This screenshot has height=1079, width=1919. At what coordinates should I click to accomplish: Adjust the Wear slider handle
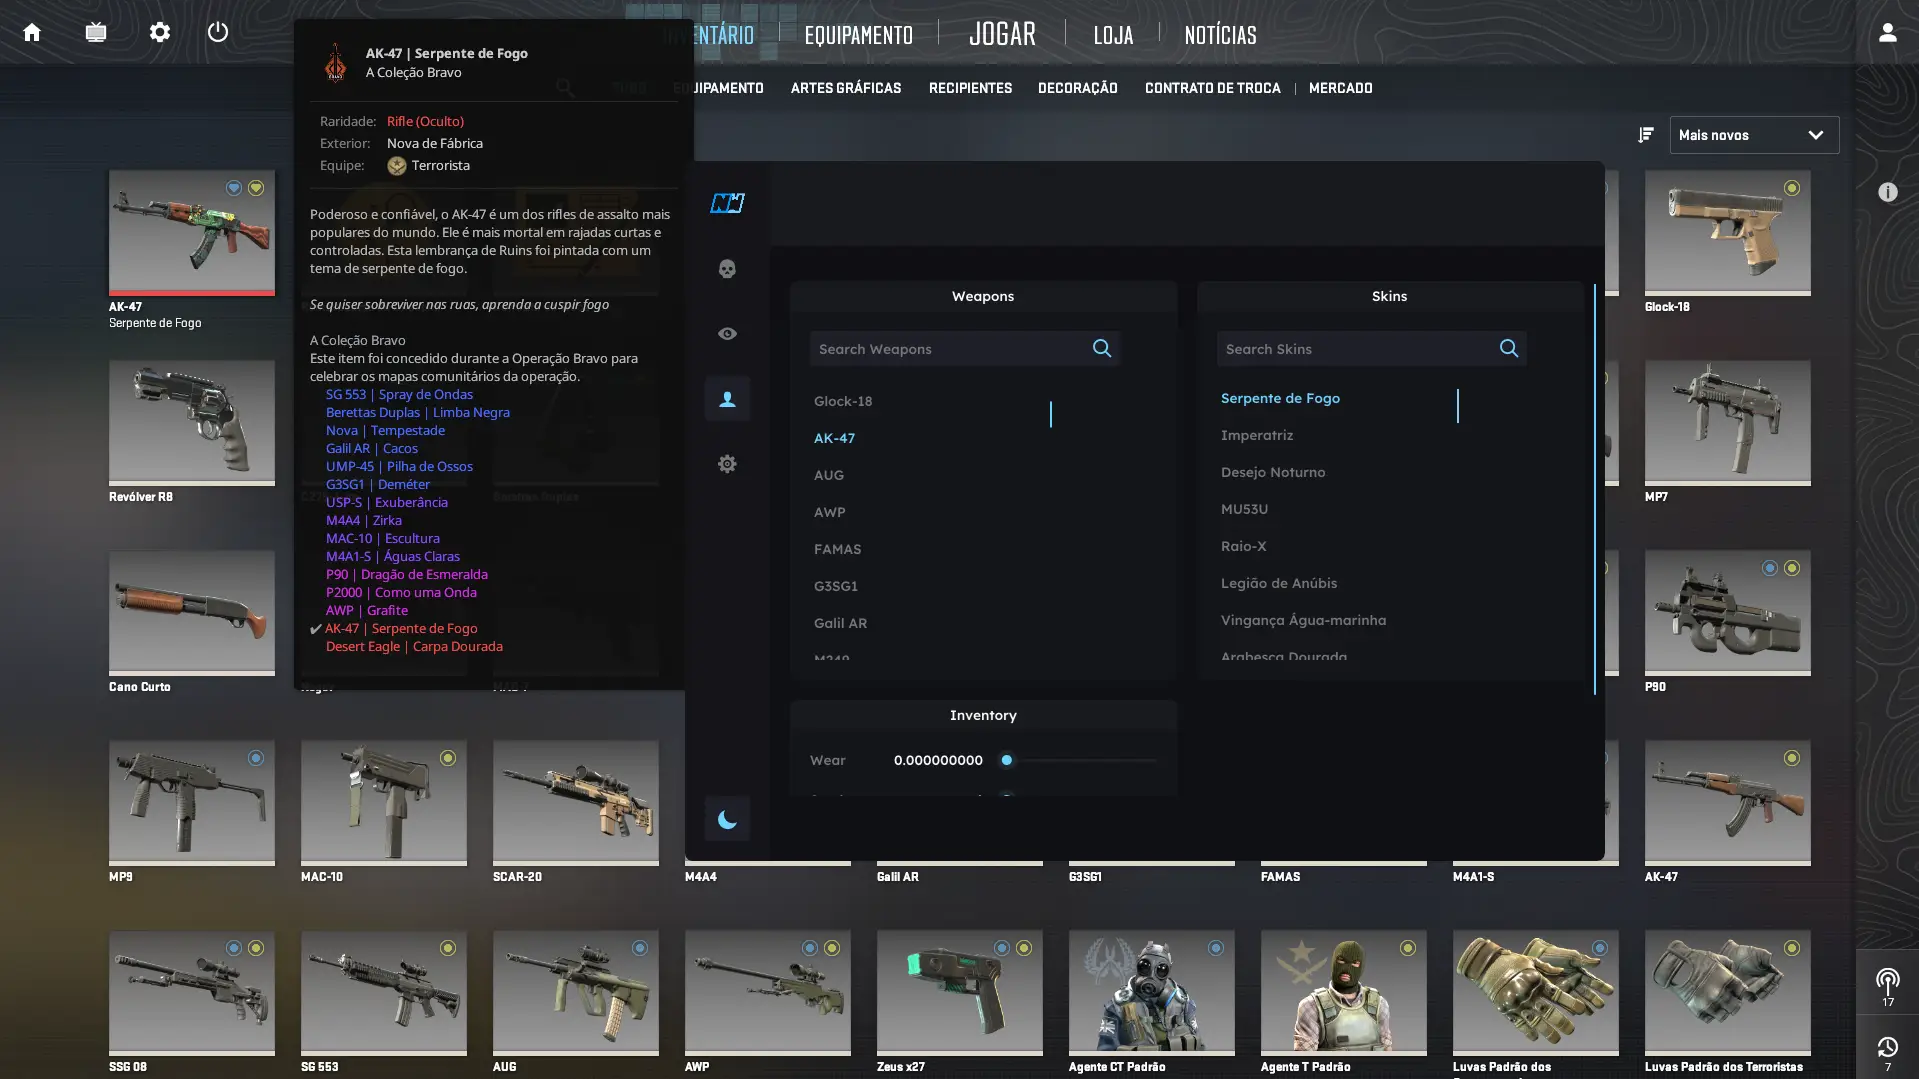1007,760
